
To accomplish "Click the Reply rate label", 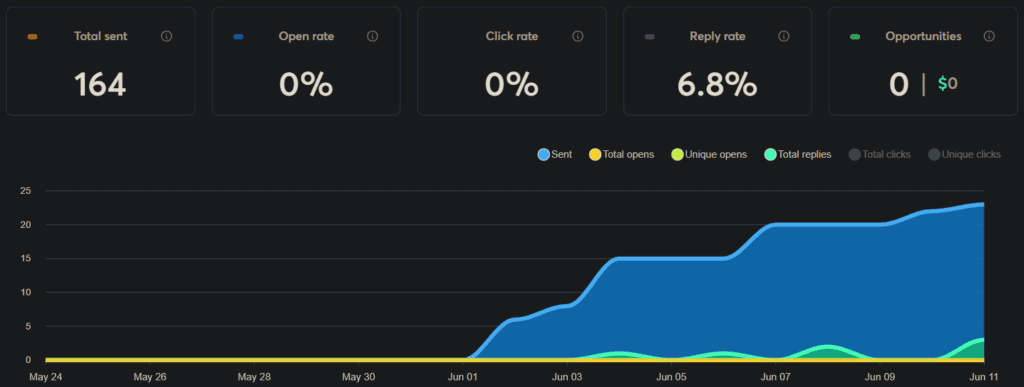I will pos(717,37).
